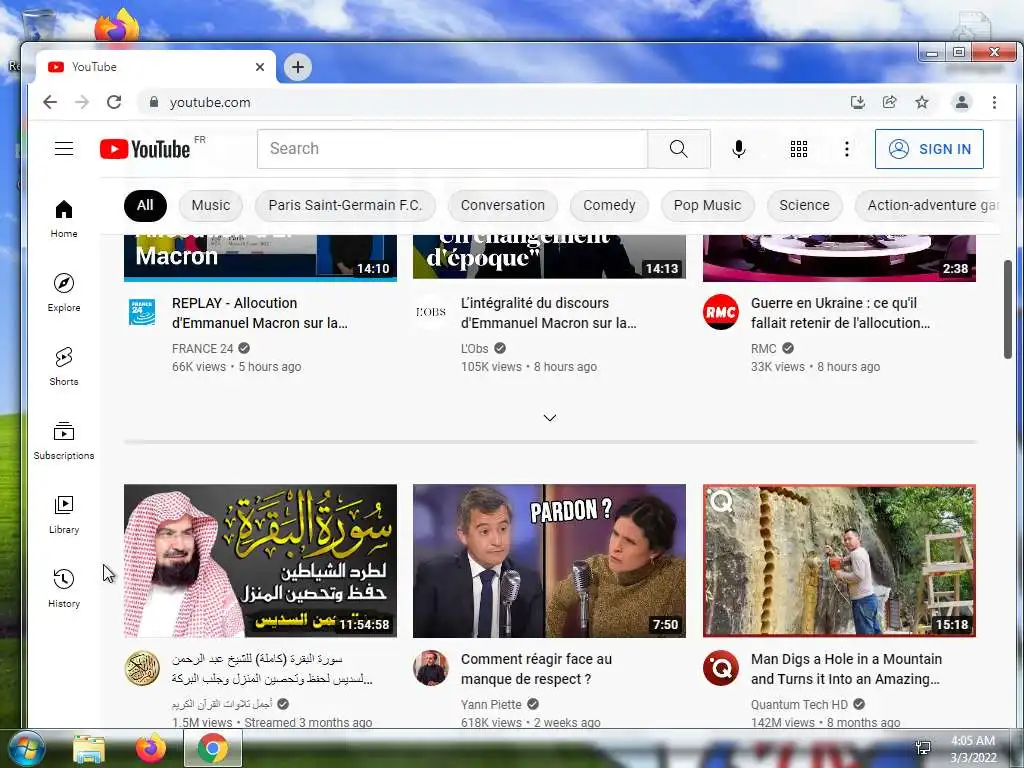This screenshot has width=1024, height=768.
Task: Select the Comedy filter chip
Action: point(609,205)
